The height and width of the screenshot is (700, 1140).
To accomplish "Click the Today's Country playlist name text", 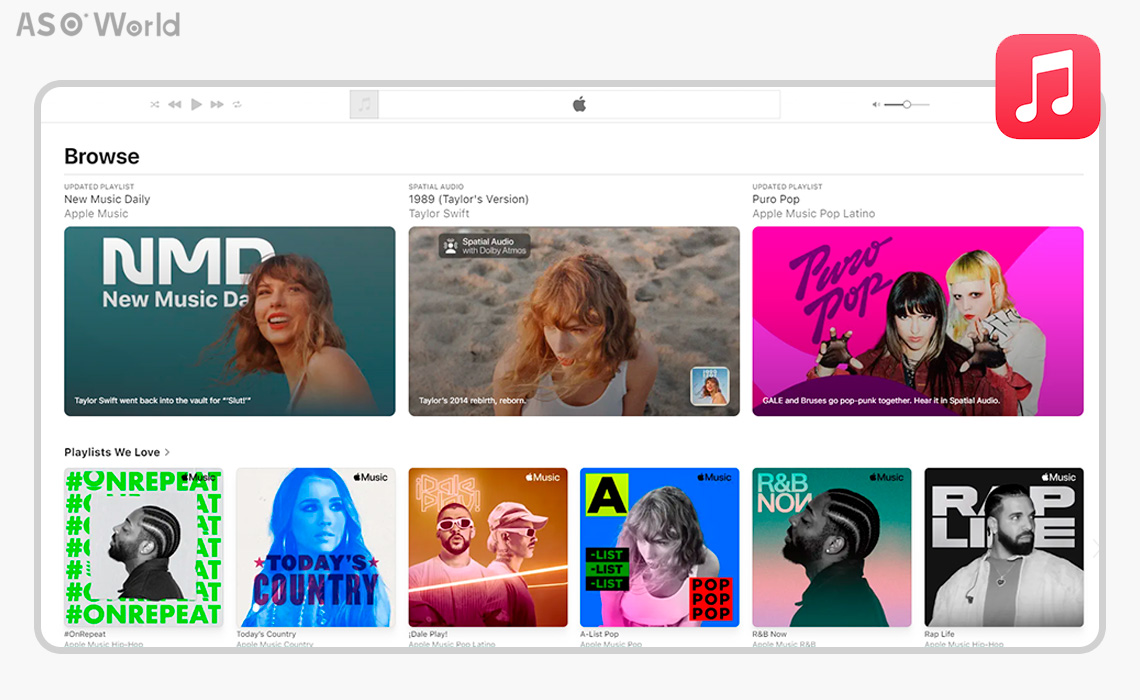I will (266, 634).
